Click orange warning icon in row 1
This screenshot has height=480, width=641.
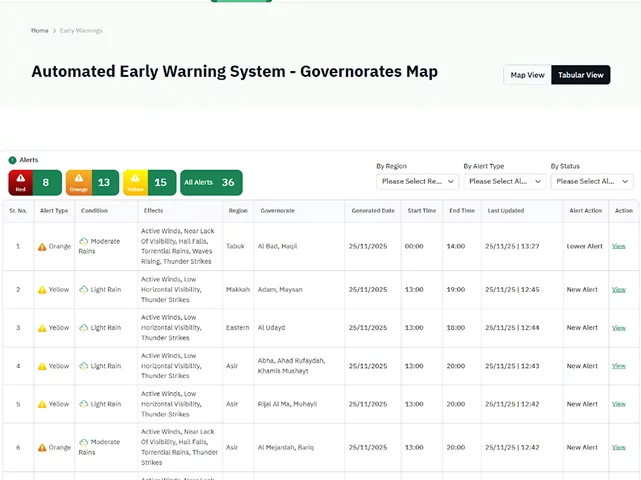tap(42, 247)
